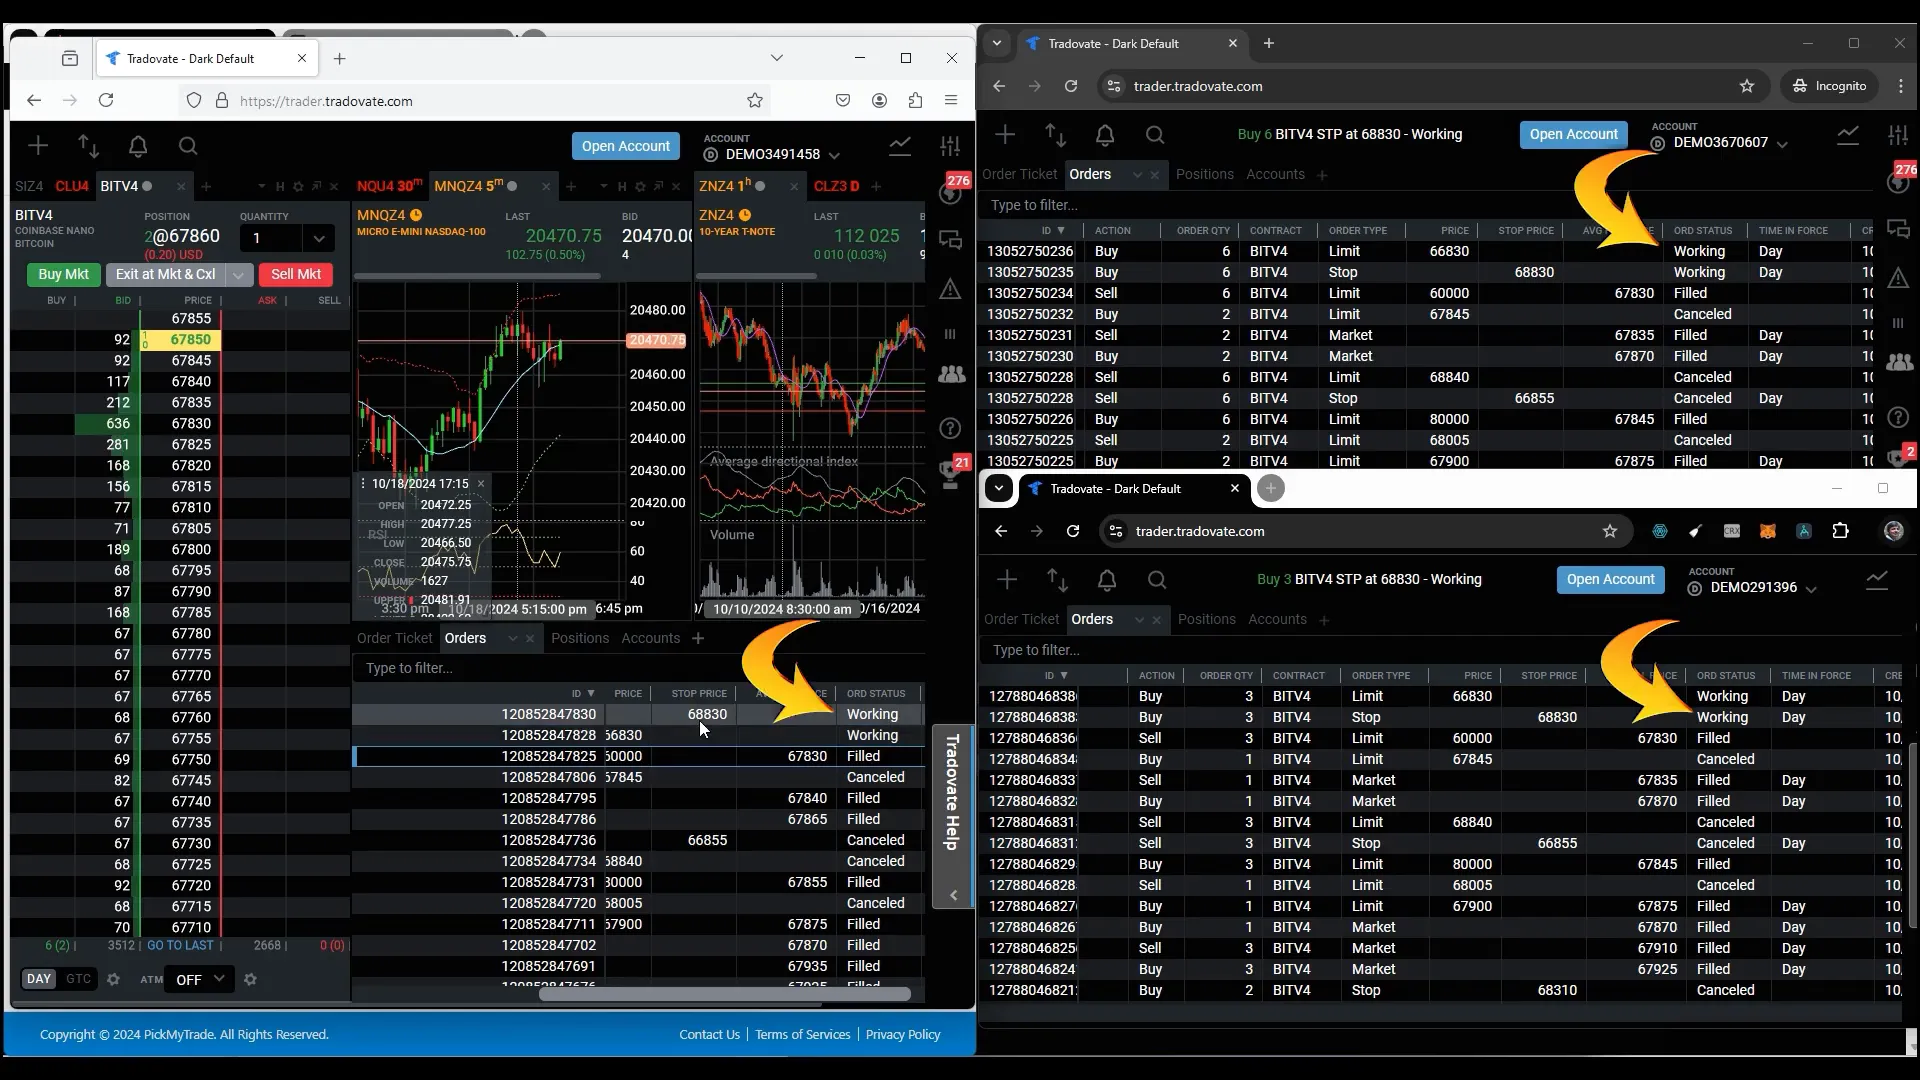The width and height of the screenshot is (1920, 1080).
Task: Open Order Ticket tab in bottom-right window
Action: pos(1021,619)
